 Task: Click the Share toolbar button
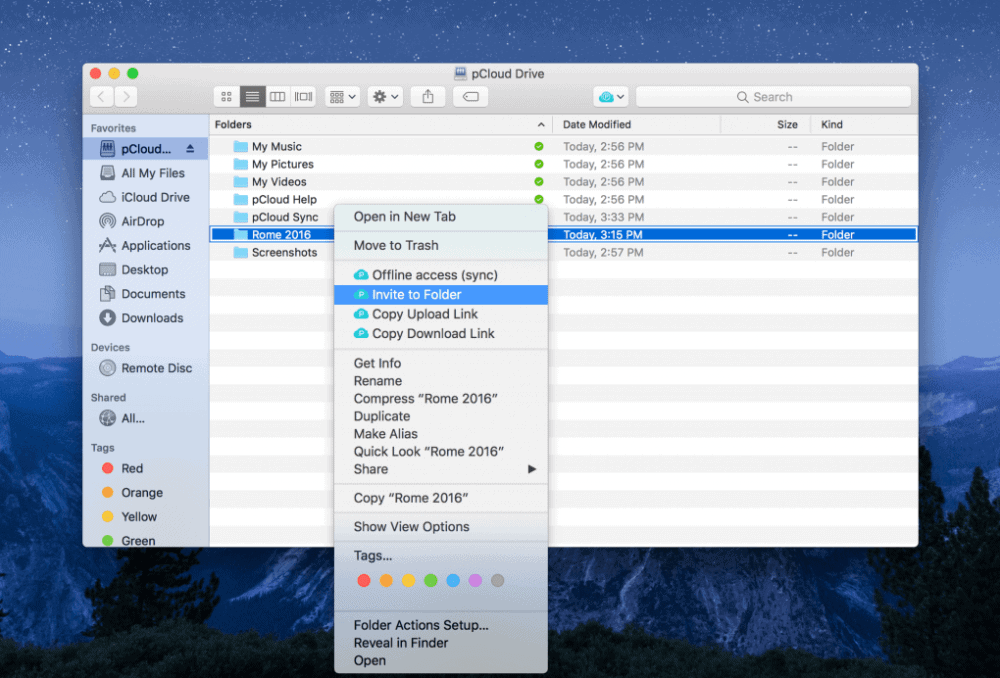tap(428, 97)
